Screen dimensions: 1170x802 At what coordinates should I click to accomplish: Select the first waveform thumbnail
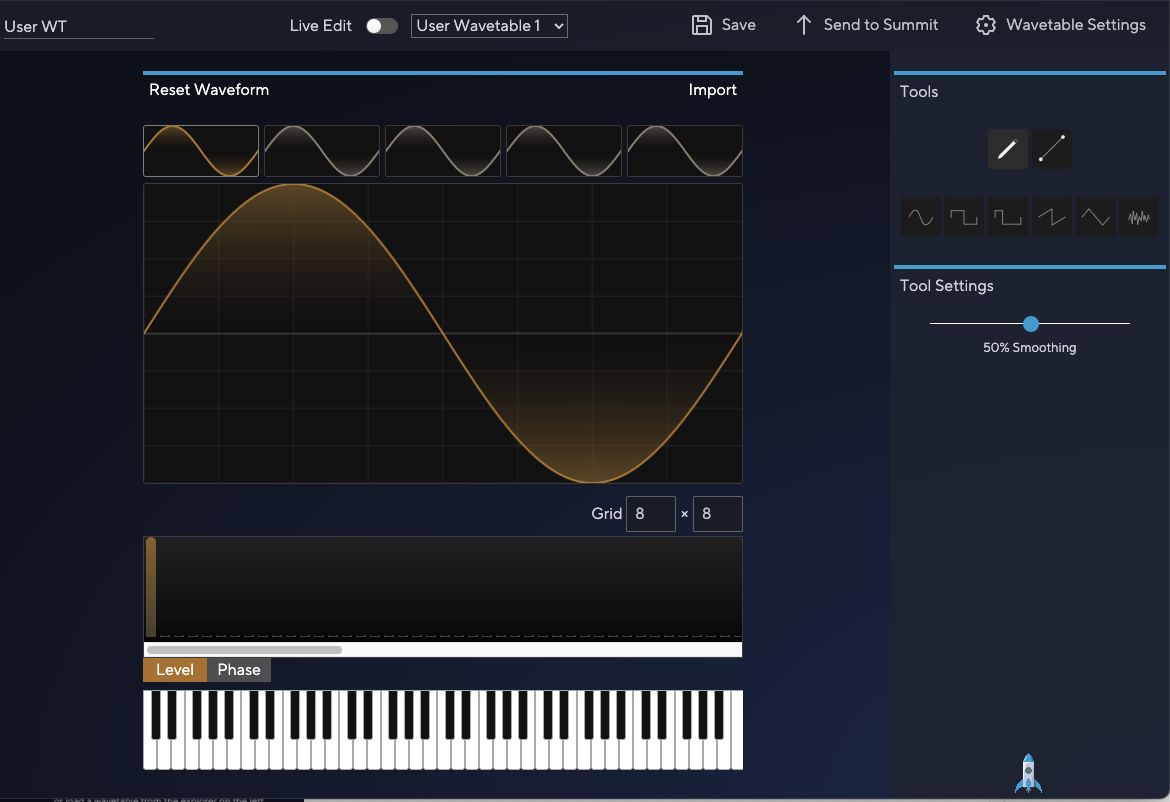click(x=201, y=151)
